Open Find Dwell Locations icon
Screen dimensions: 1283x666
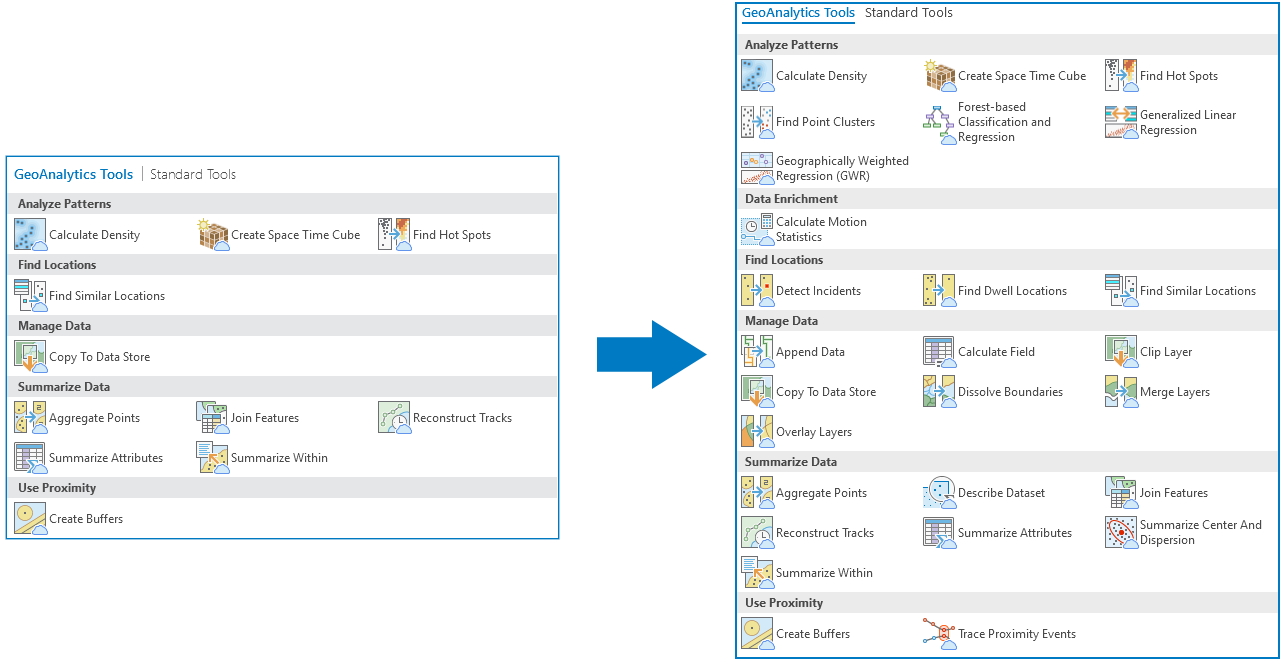point(939,291)
